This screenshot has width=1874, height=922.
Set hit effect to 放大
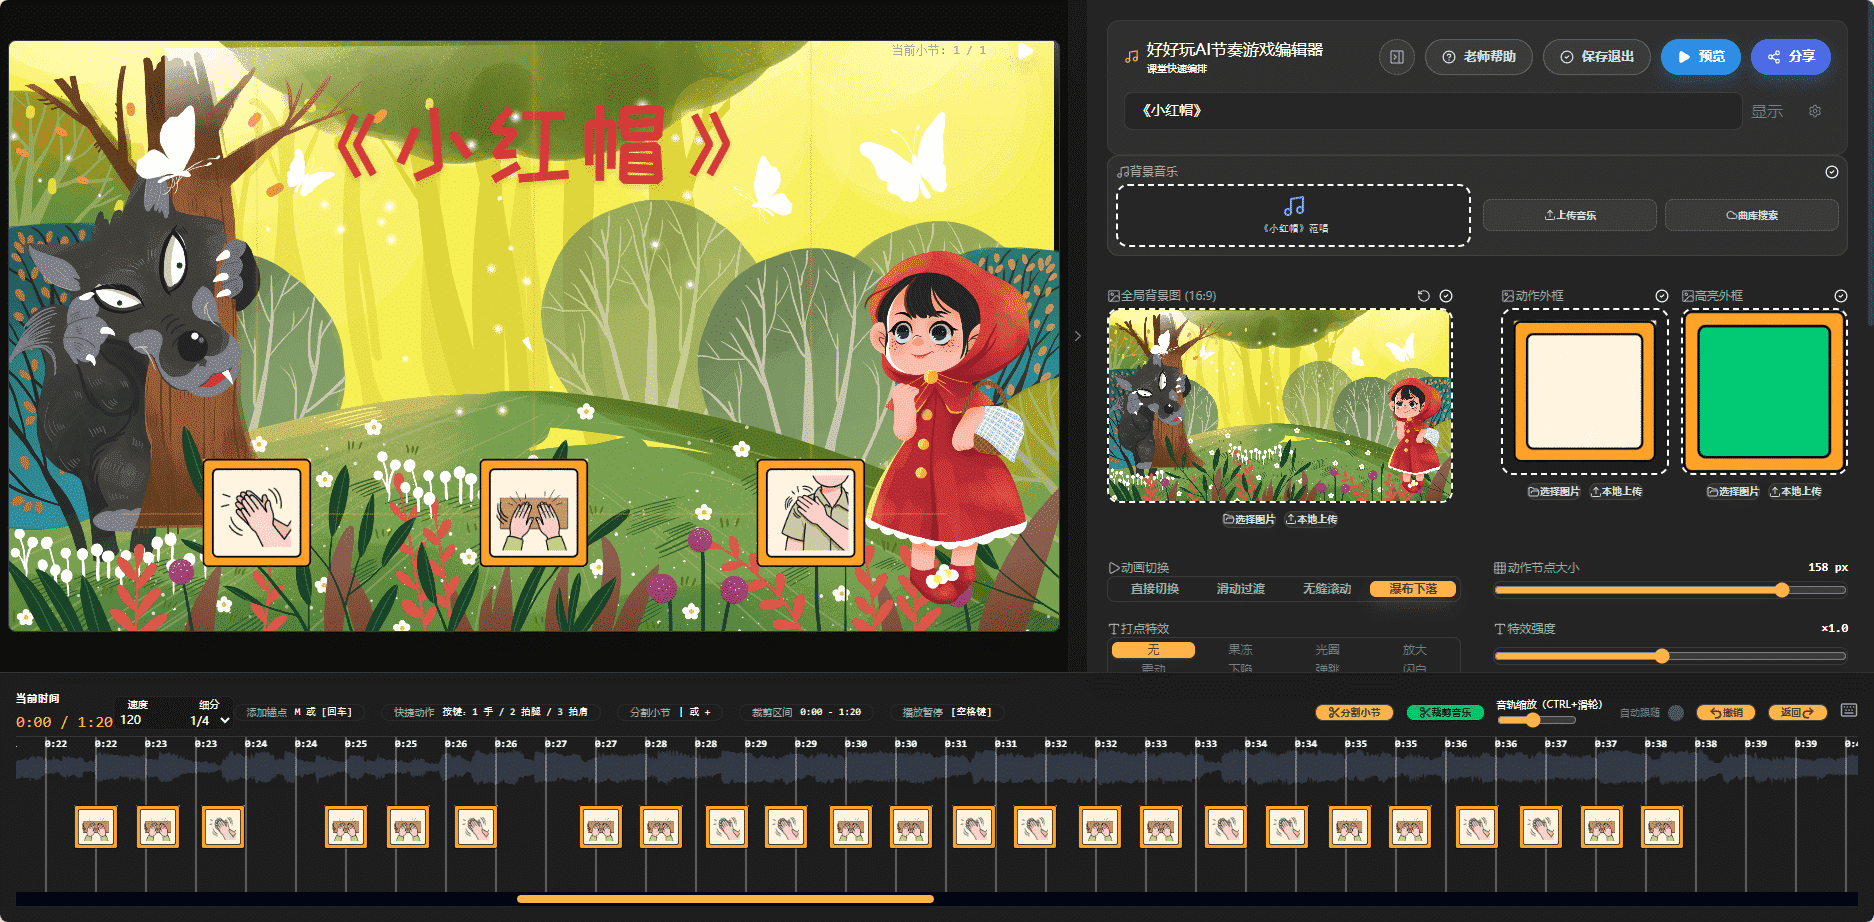[x=1414, y=650]
